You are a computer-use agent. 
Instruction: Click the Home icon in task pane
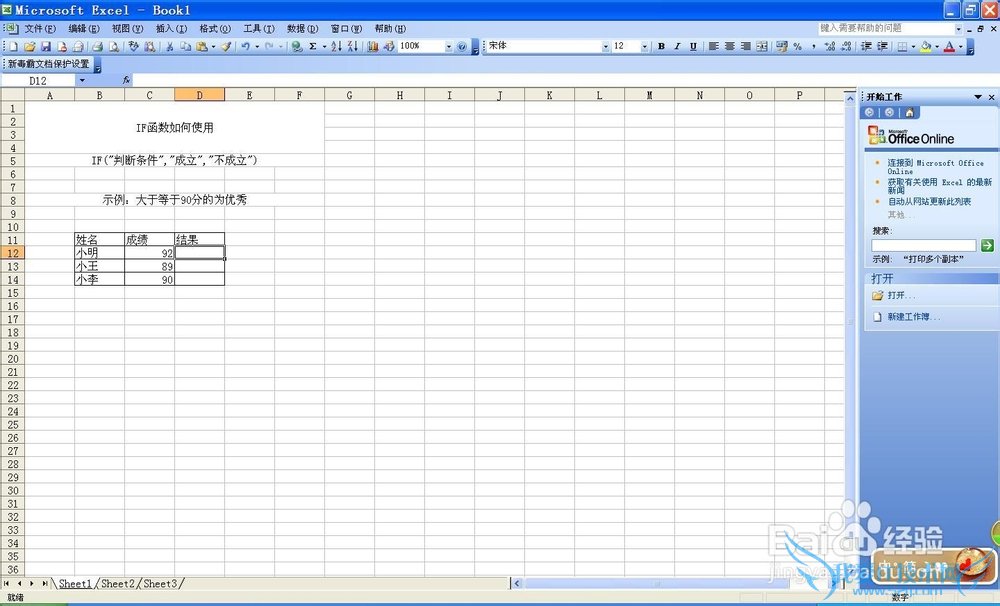[909, 113]
